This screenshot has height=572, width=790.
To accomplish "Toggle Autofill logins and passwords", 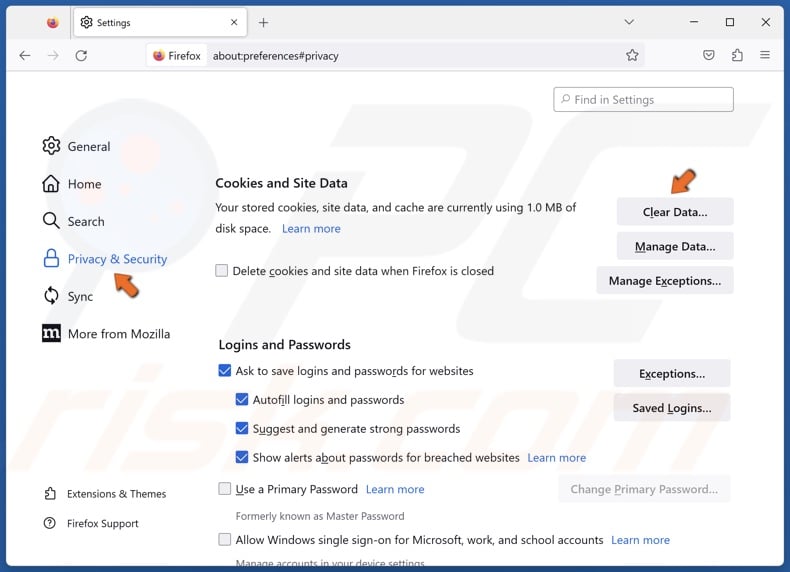I will [242, 399].
